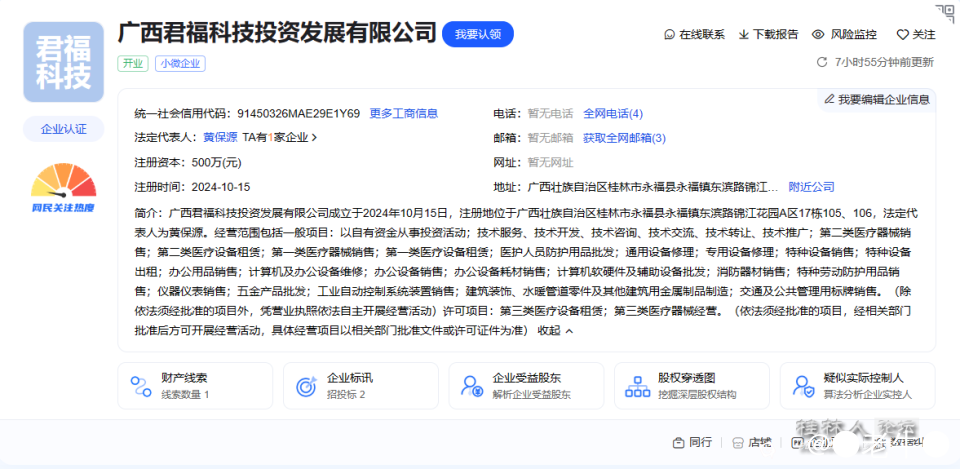Open 全网电话(4) link
960x469 pixels.
612,114
